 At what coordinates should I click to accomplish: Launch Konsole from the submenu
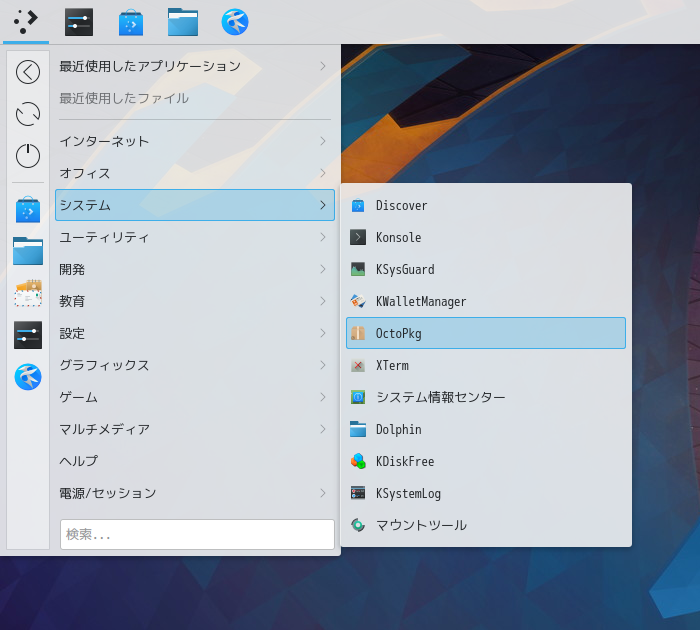click(486, 238)
